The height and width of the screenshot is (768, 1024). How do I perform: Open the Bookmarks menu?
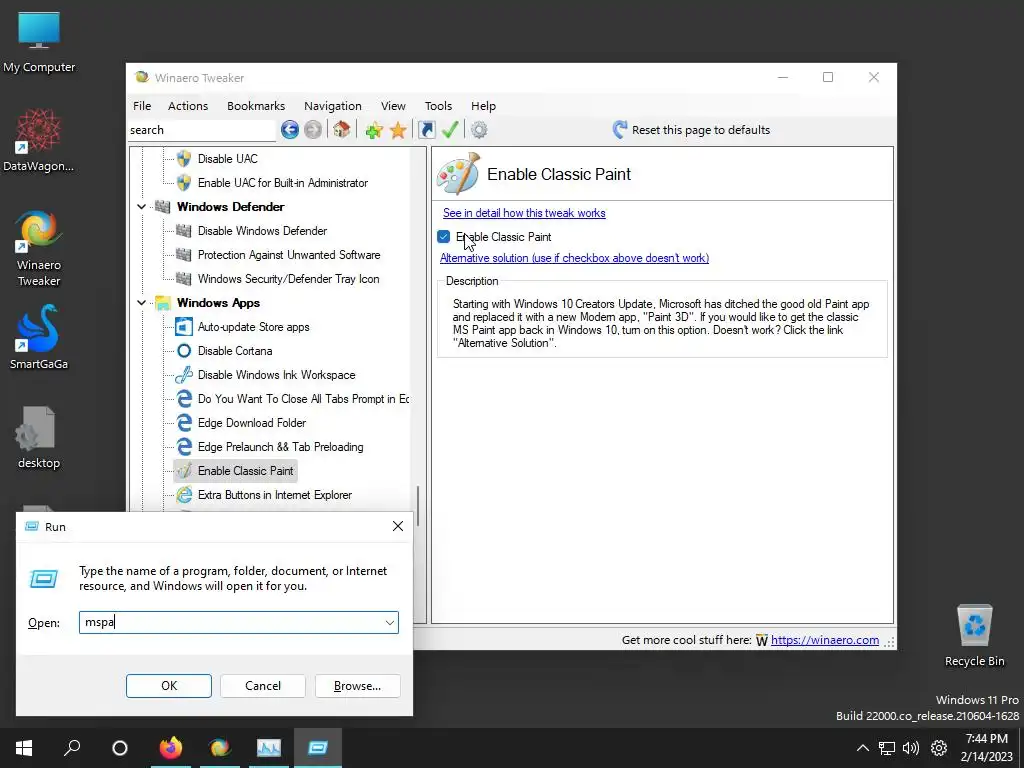coord(256,106)
